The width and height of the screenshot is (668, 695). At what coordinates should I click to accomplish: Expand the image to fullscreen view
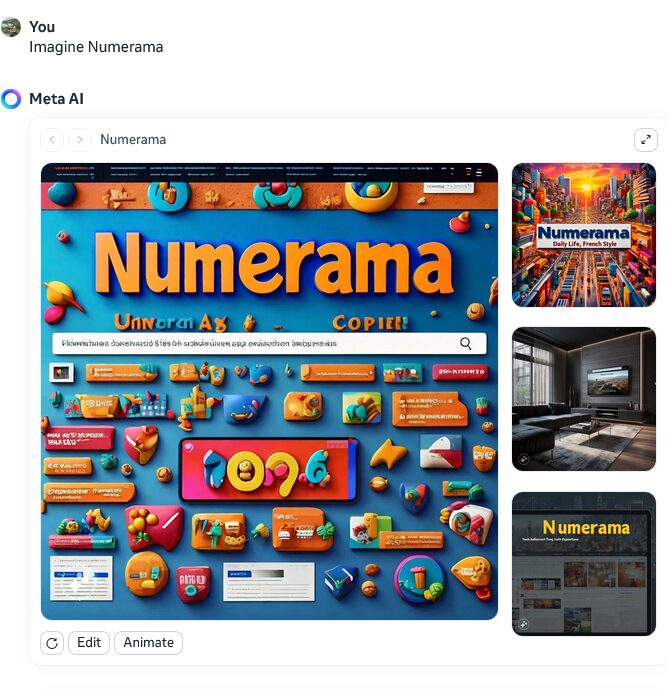646,140
